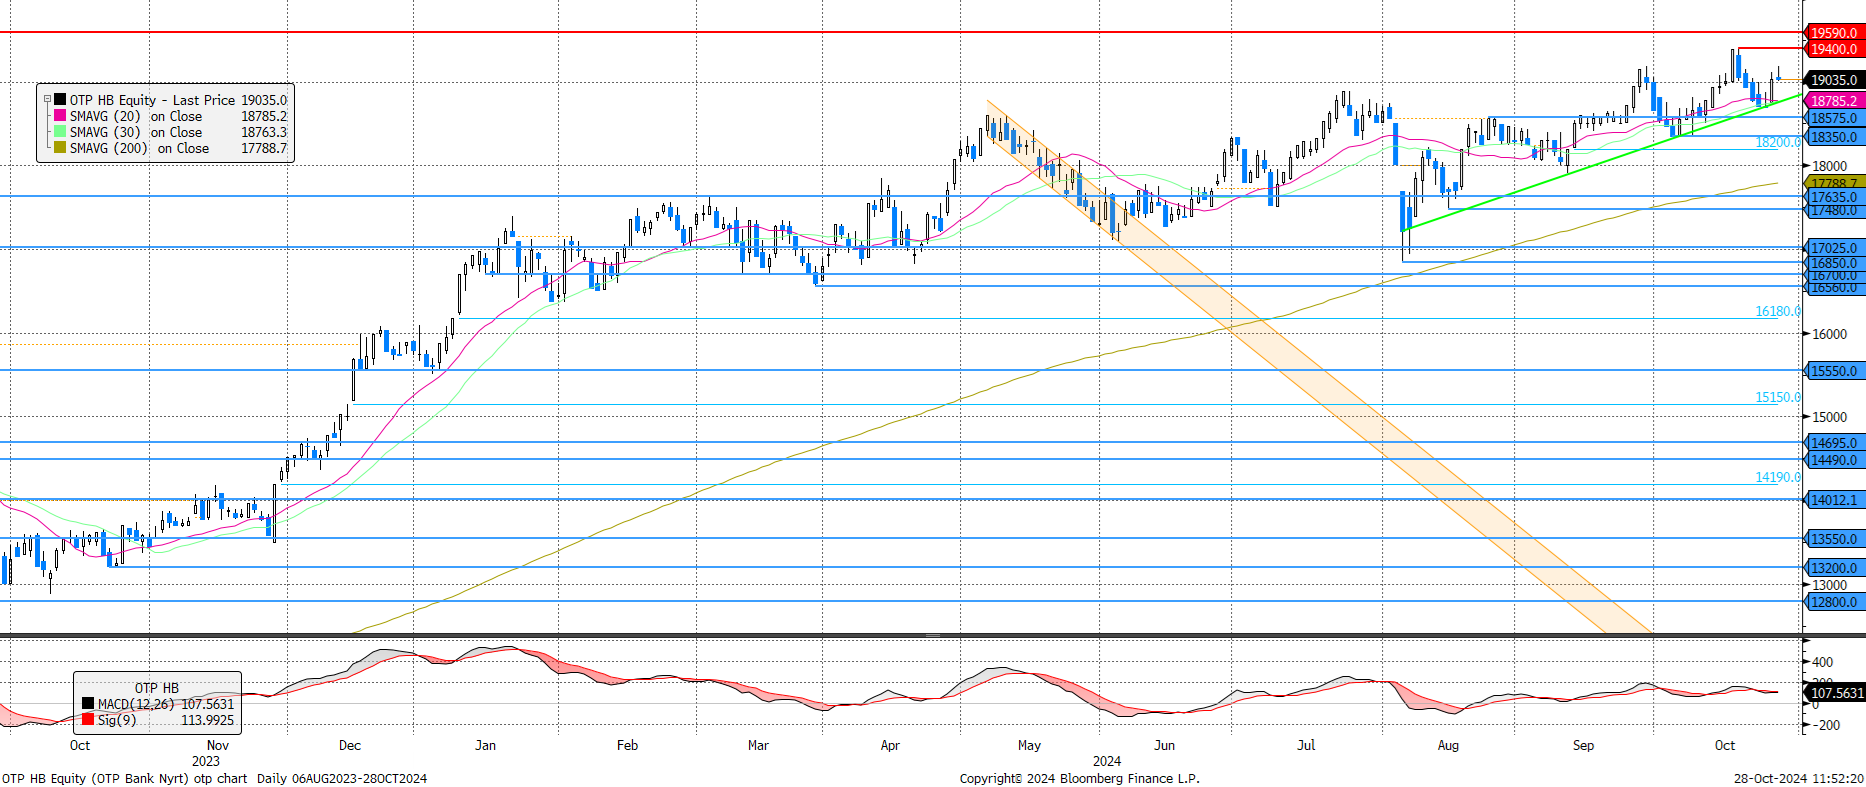Click the 16000 price axis tick

1830,334
